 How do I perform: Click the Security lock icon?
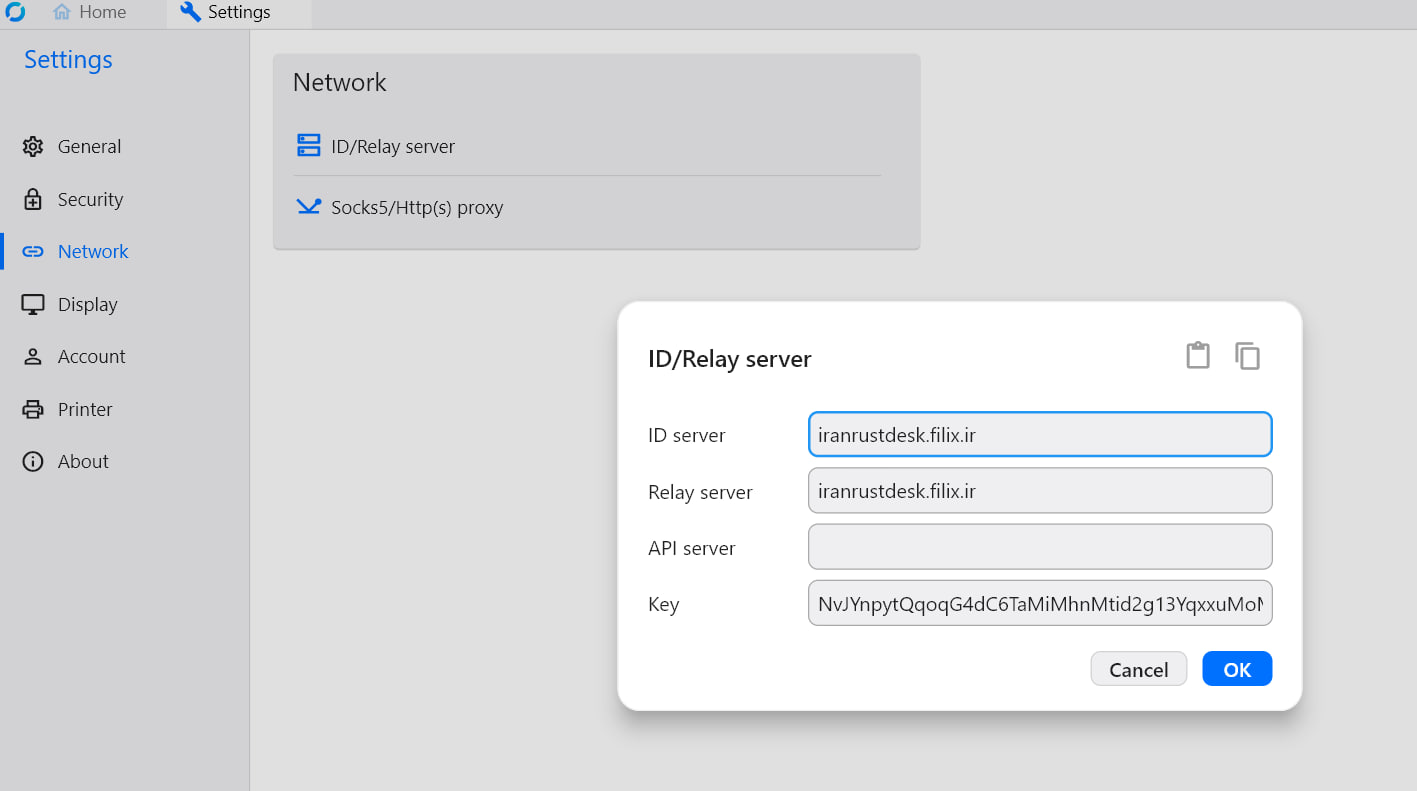tap(33, 199)
